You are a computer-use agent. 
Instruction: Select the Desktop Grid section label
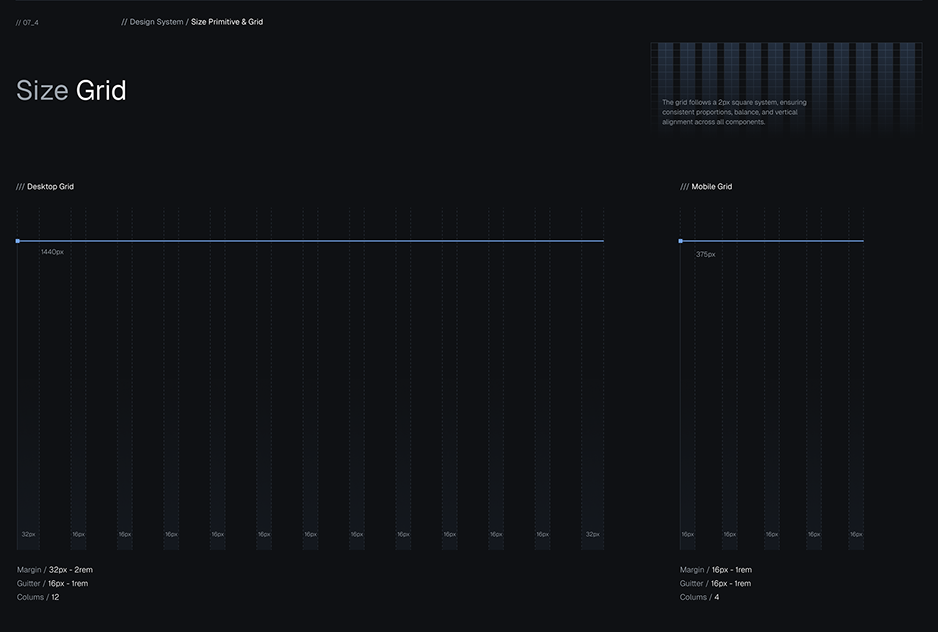click(x=45, y=187)
